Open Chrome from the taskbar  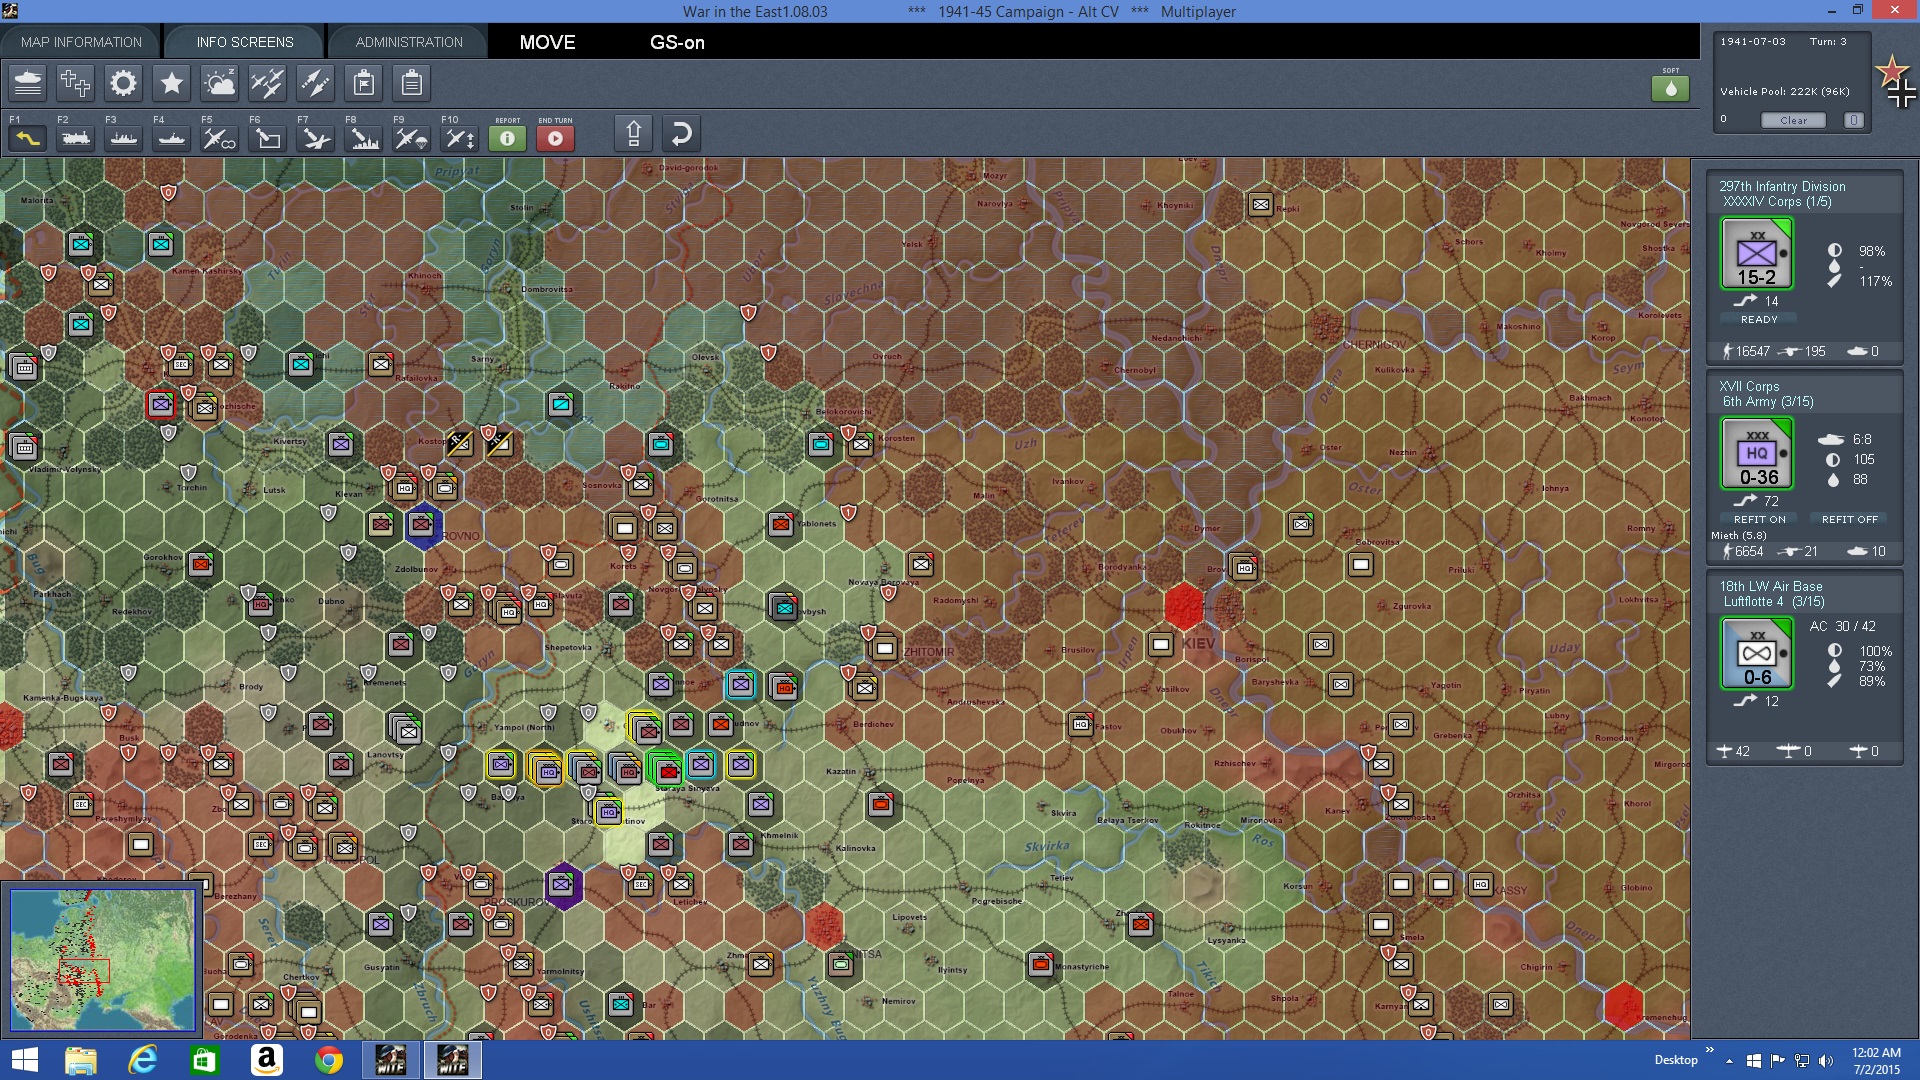coord(328,1060)
